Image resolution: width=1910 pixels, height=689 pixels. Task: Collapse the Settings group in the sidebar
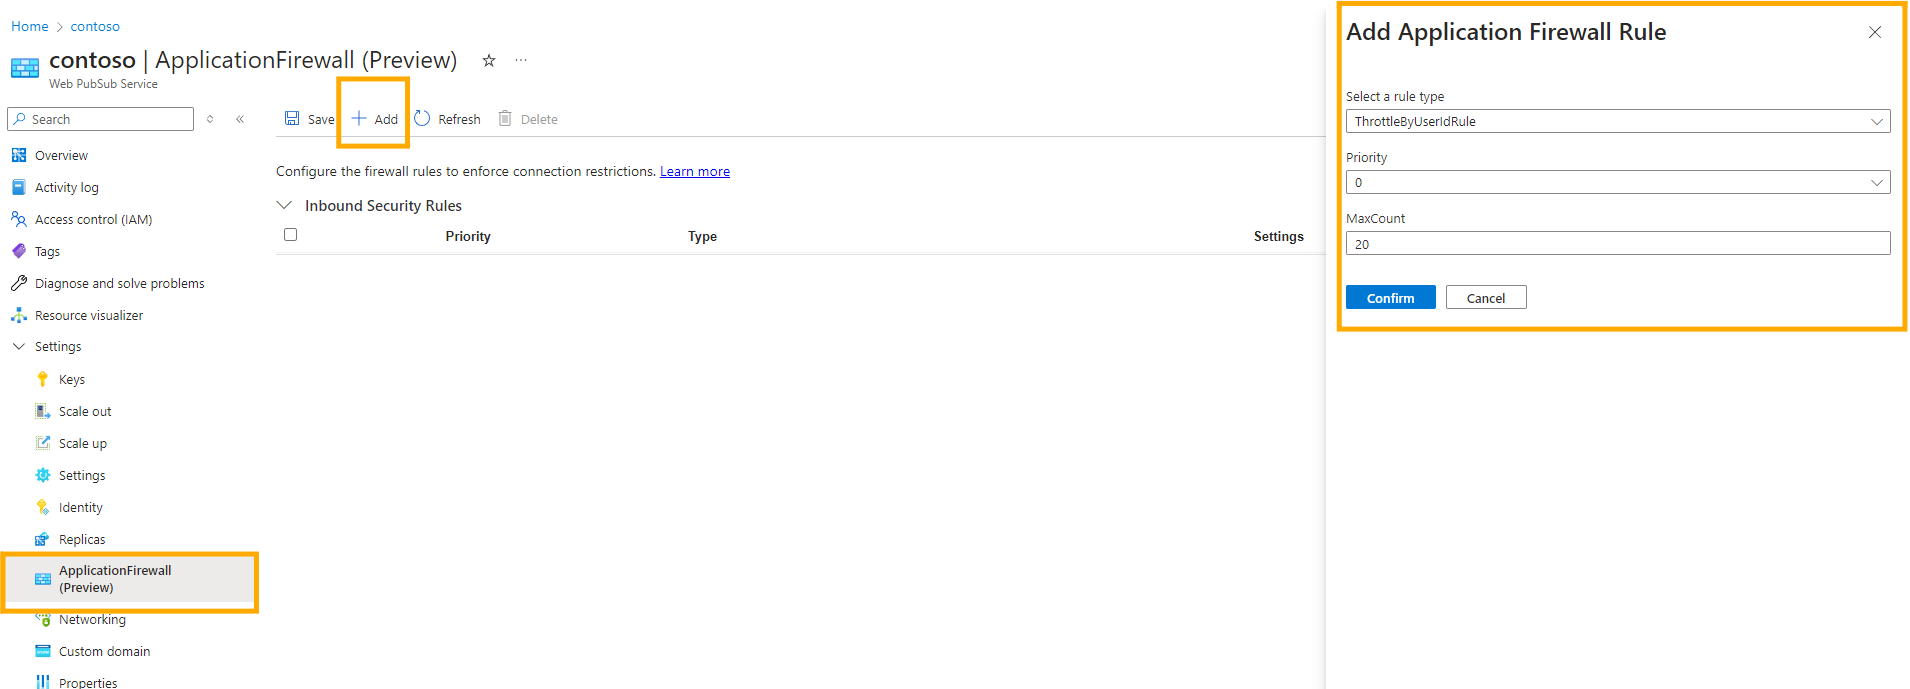18,346
